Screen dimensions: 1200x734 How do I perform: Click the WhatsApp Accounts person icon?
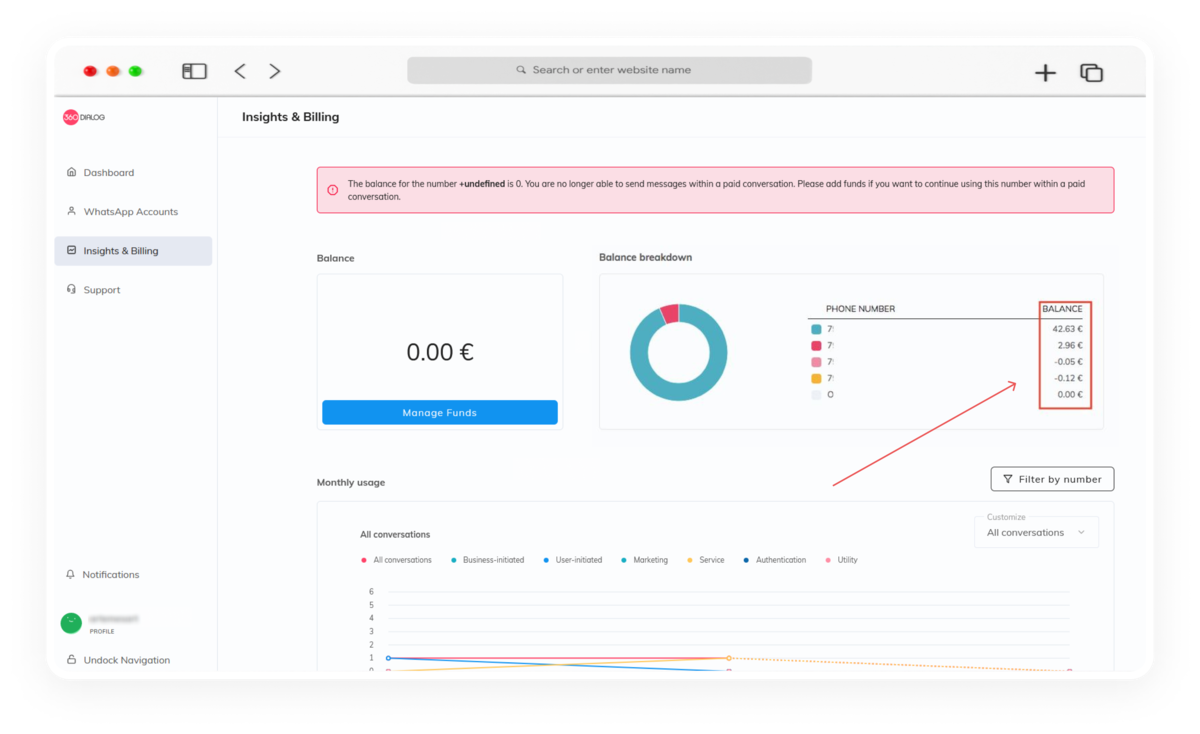(71, 211)
